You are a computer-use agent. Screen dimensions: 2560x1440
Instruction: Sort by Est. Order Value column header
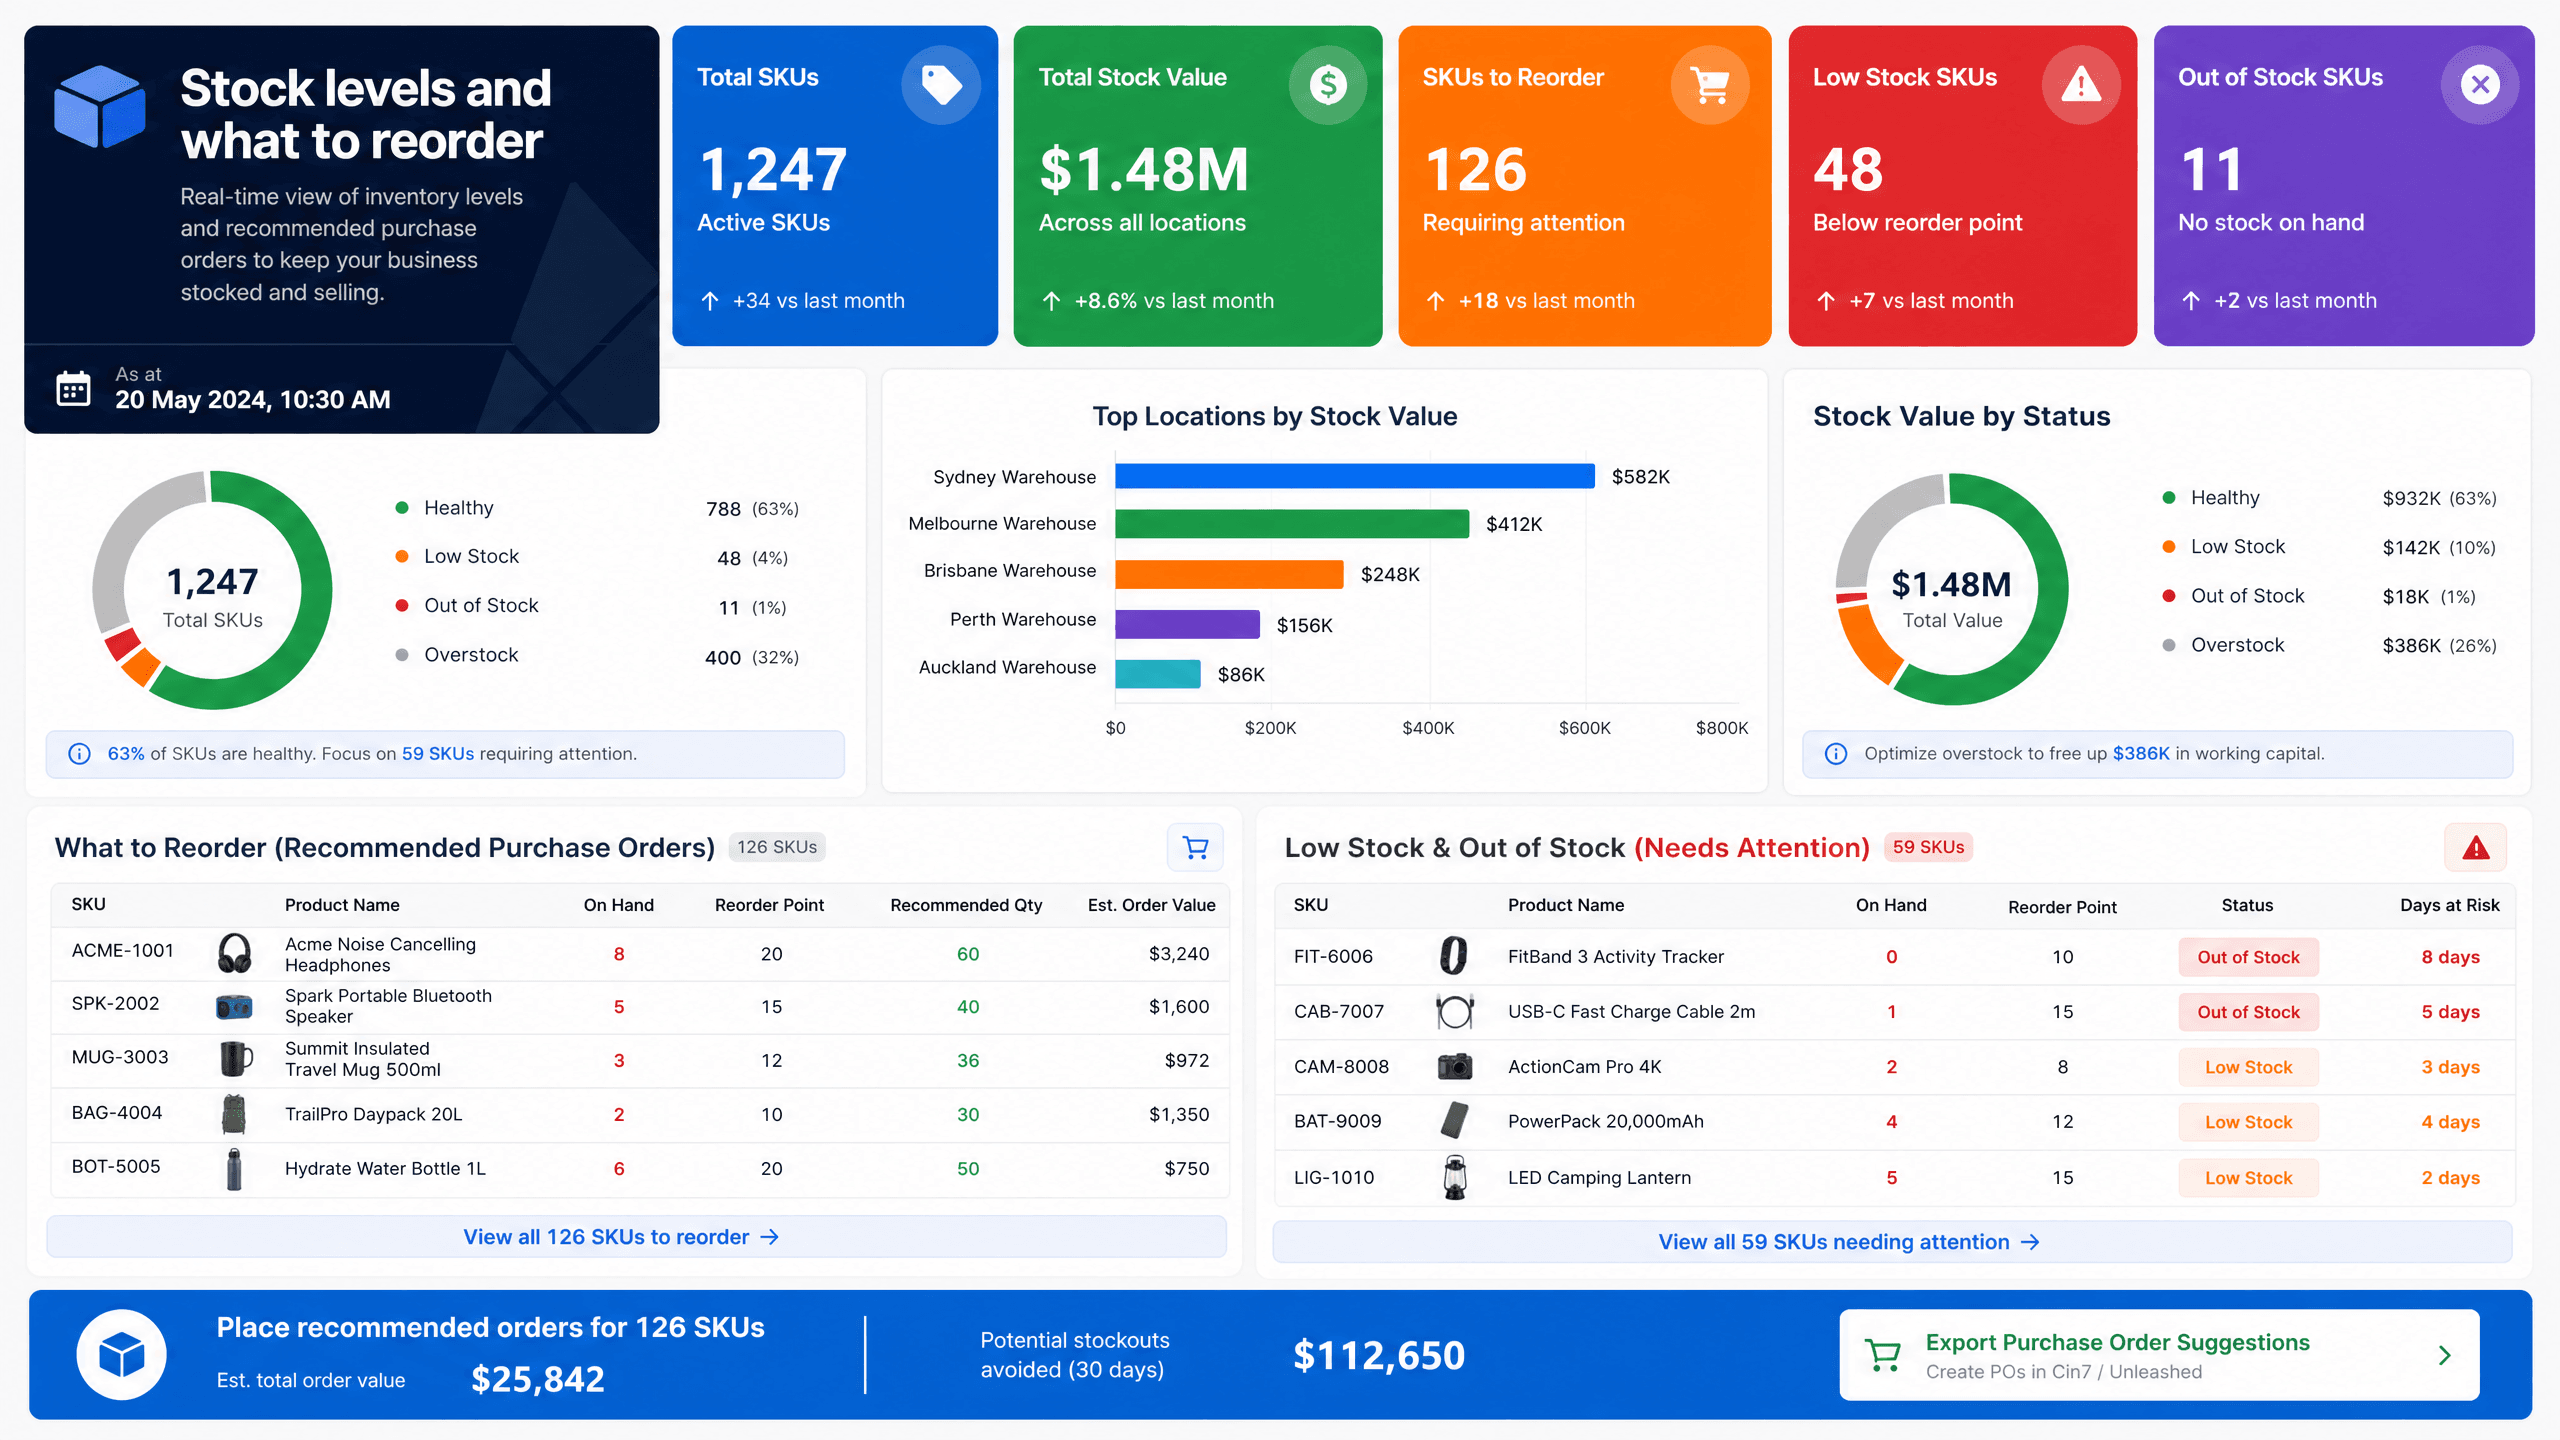[1151, 905]
